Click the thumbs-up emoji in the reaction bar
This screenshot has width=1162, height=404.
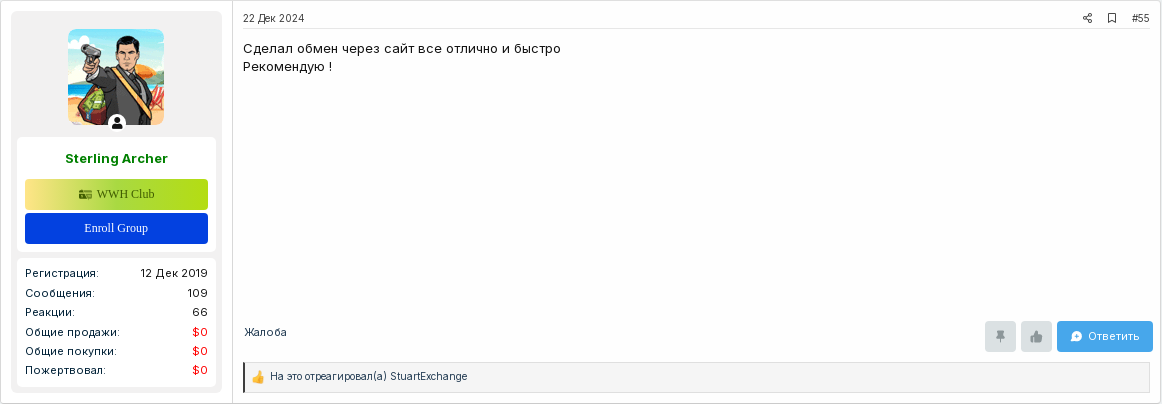point(258,377)
